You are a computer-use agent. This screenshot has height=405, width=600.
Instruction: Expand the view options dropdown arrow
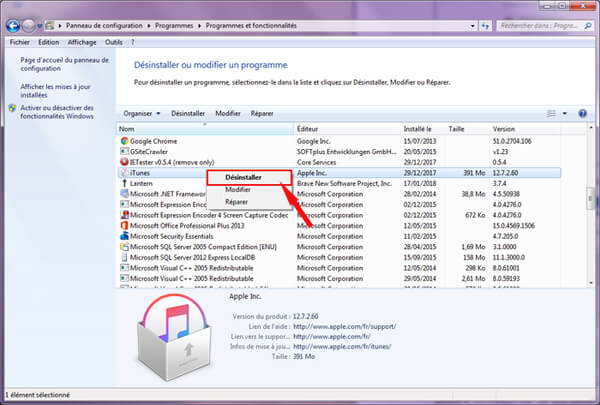click(x=565, y=114)
